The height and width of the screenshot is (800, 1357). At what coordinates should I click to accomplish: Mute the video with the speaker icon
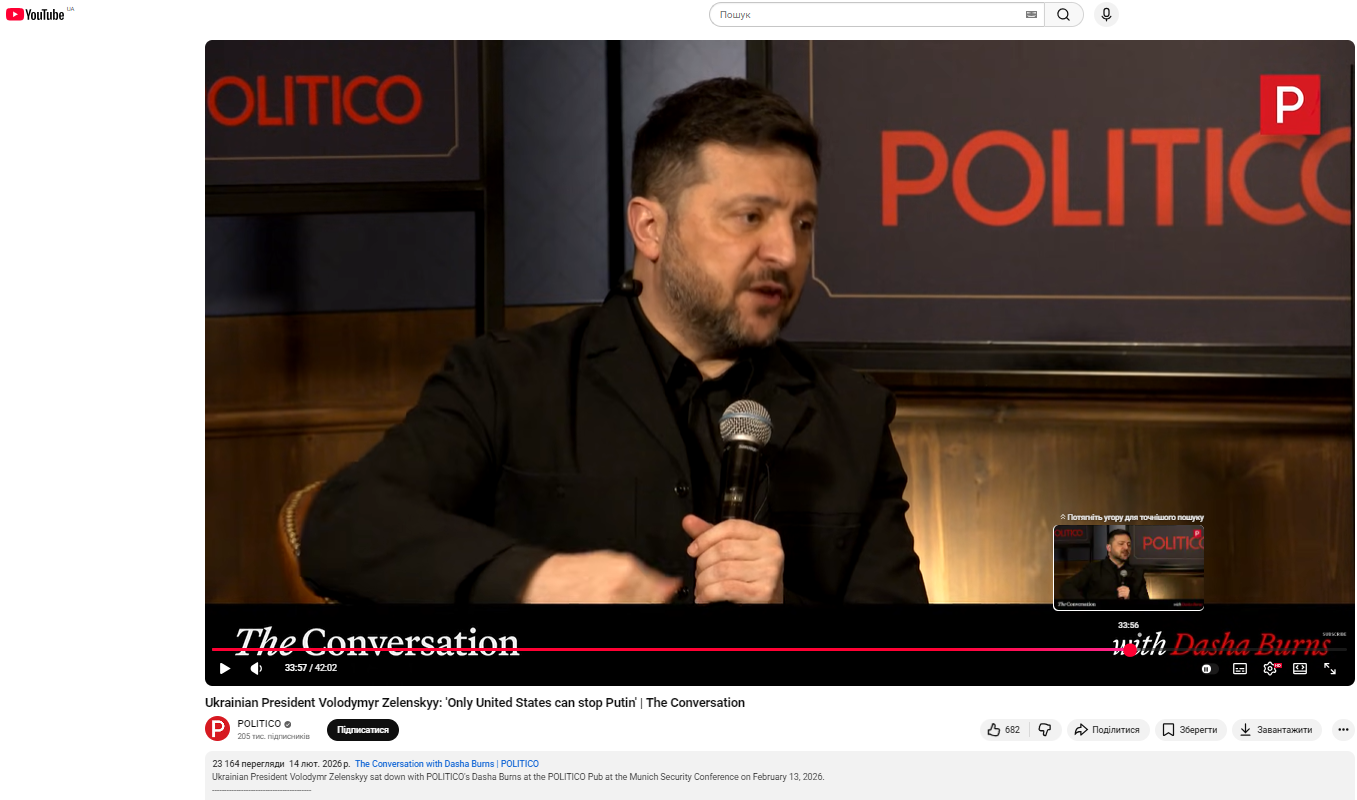pos(256,668)
